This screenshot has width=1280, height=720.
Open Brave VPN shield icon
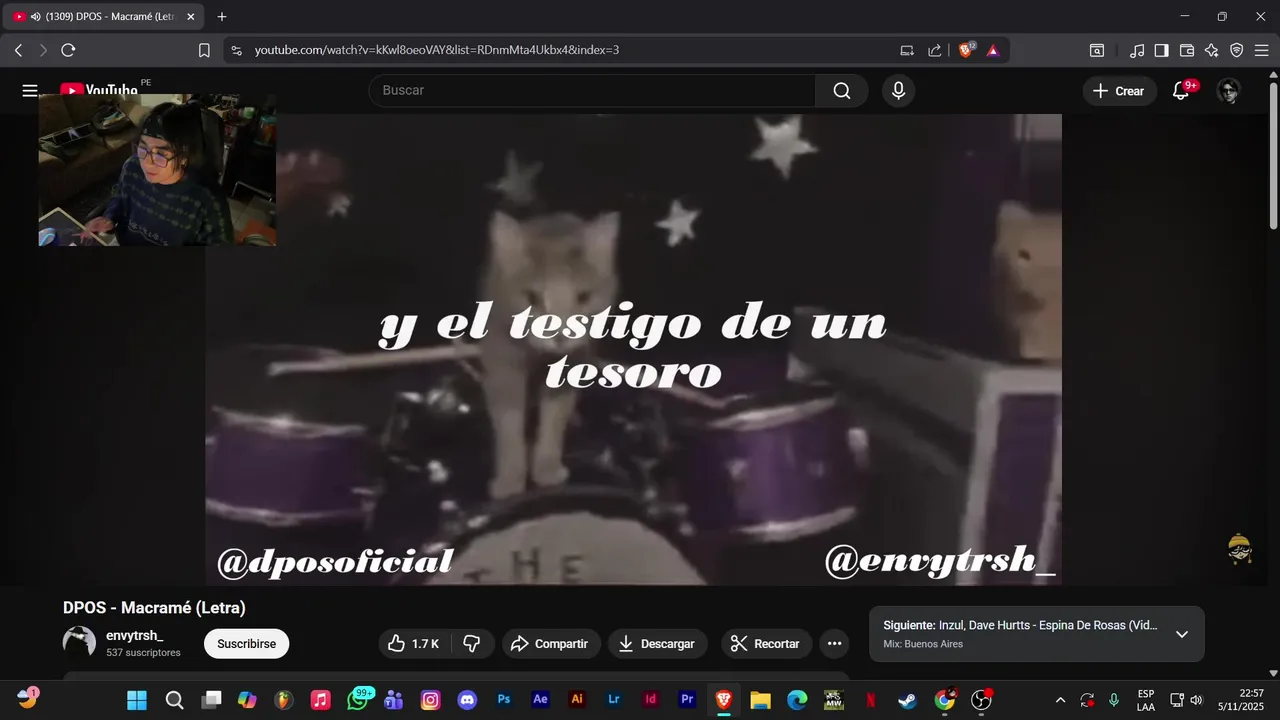click(x=1237, y=50)
